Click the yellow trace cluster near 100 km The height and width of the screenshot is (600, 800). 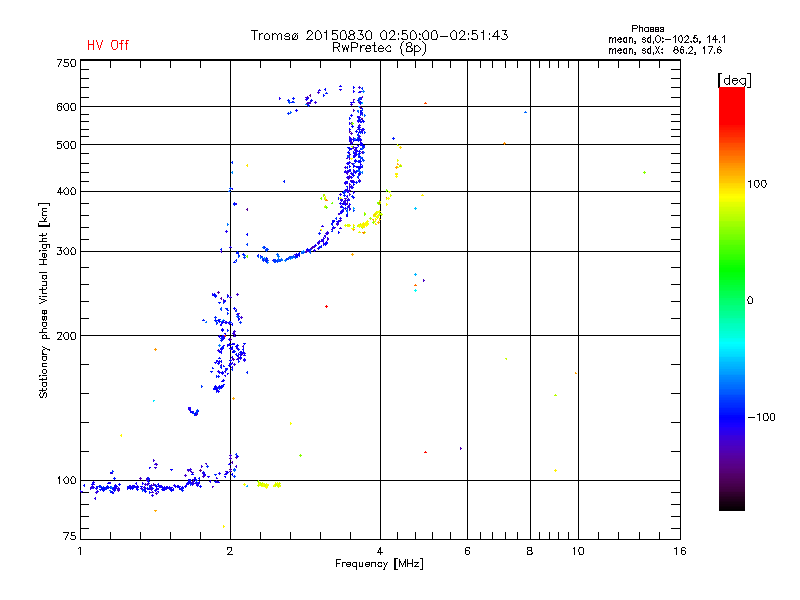[267, 485]
